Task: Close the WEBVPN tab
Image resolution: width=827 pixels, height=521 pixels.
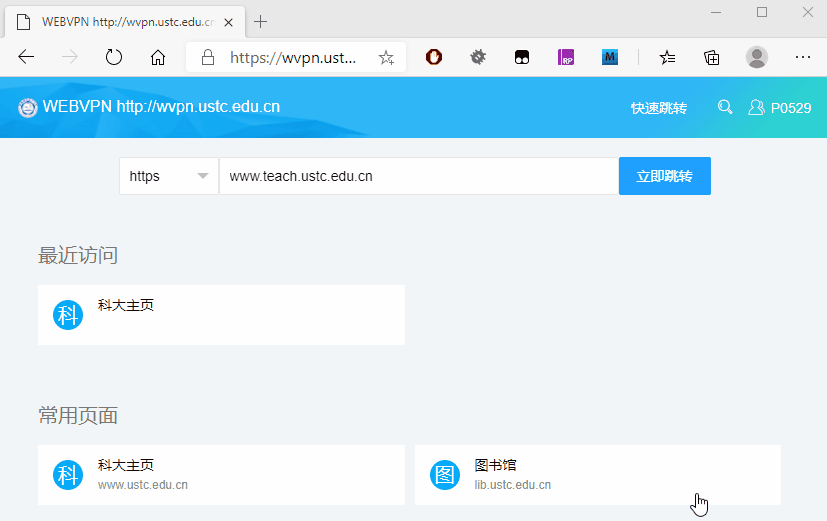Action: [228, 22]
